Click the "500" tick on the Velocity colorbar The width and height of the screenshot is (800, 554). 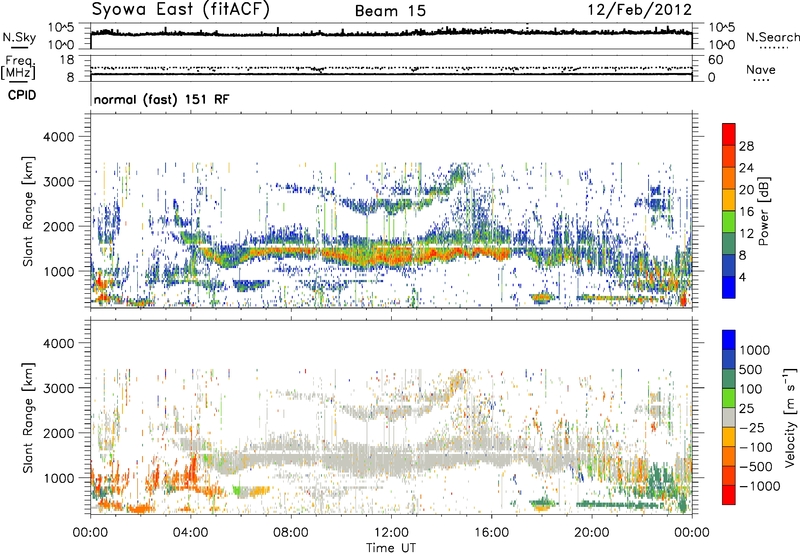pos(753,369)
